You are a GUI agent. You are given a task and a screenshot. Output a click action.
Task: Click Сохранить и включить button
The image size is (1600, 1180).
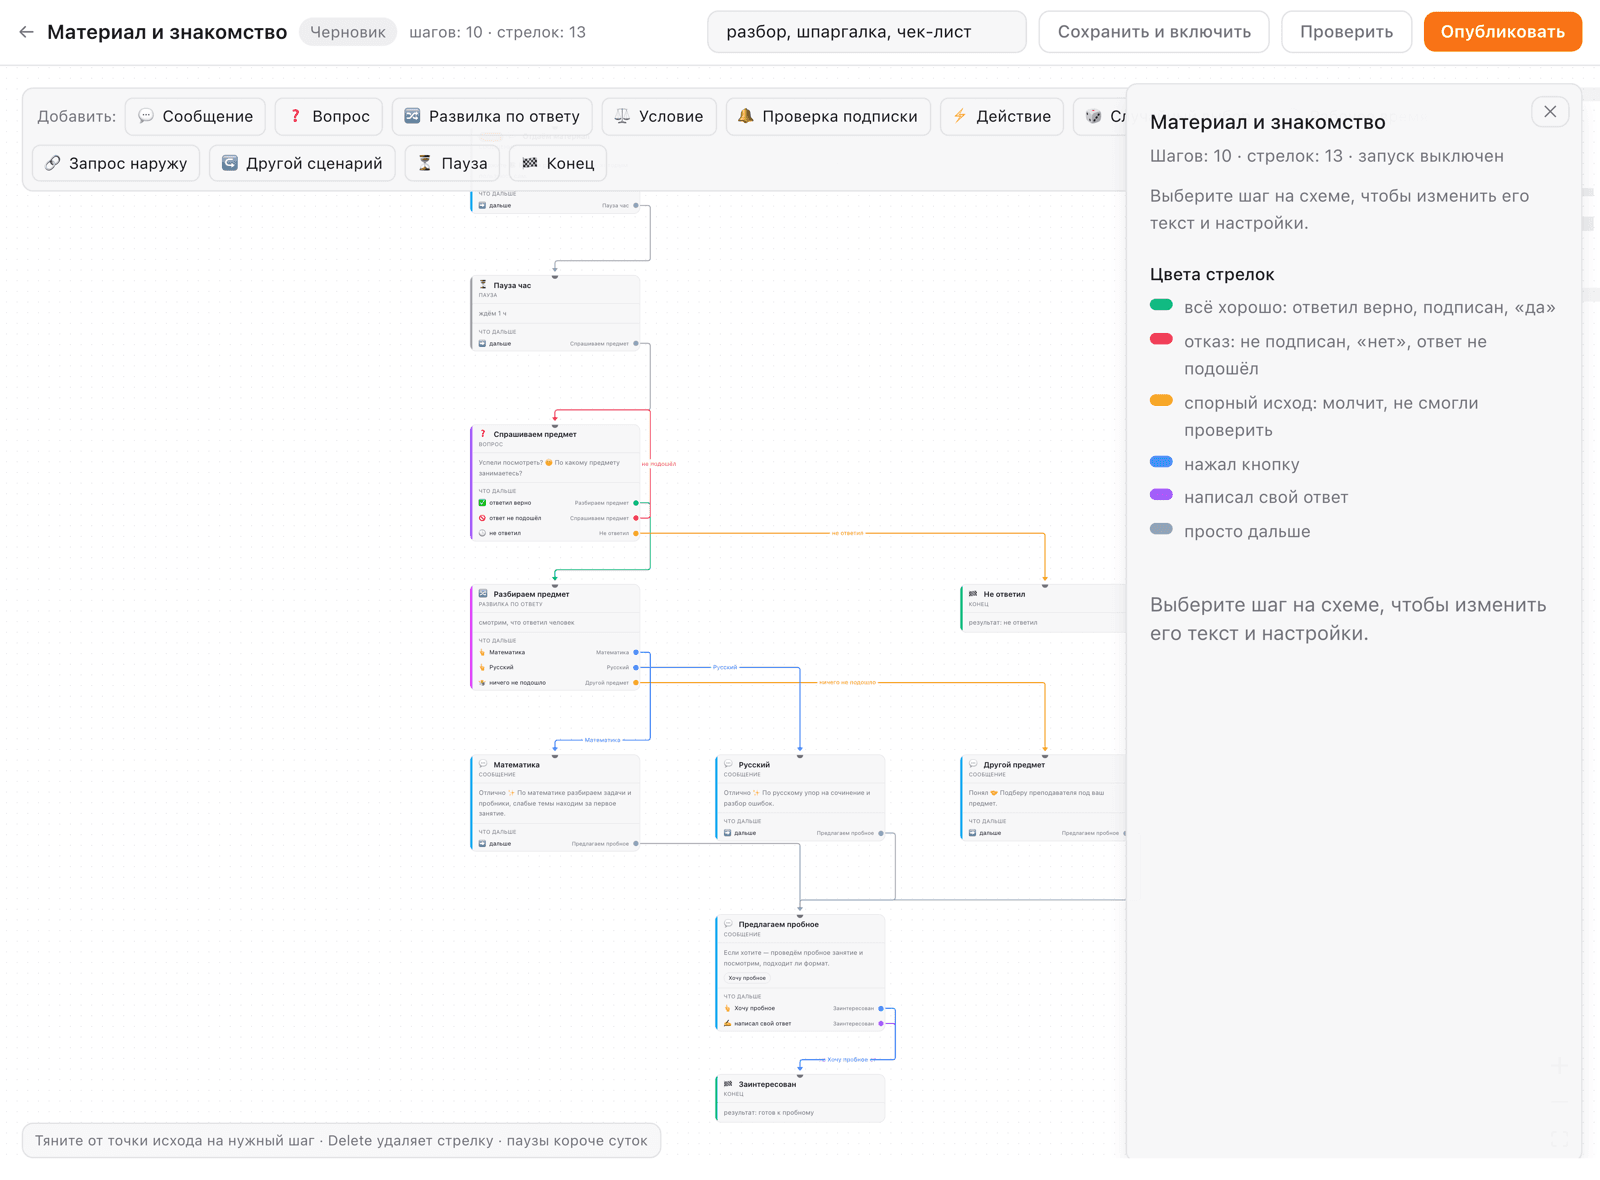(1154, 32)
